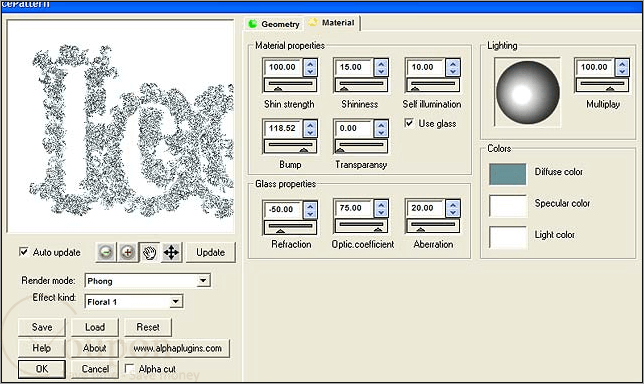Click the Aberration slider

[433, 226]
